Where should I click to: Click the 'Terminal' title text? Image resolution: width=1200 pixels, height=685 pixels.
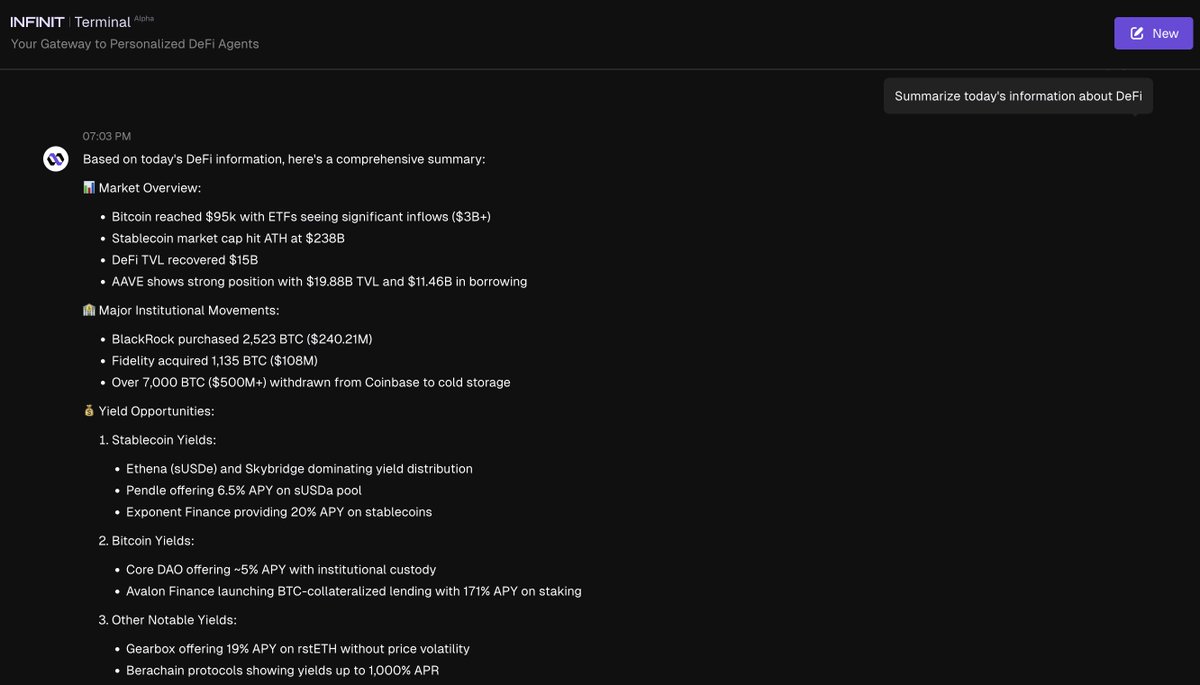pyautogui.click(x=103, y=22)
